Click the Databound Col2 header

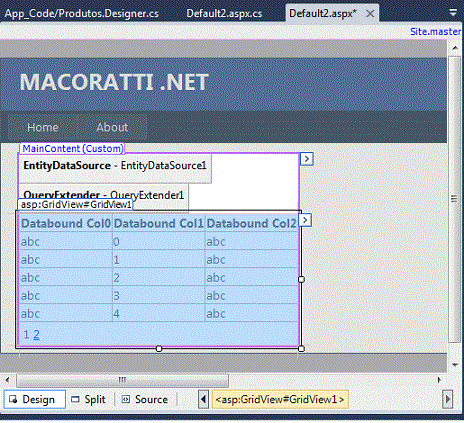click(251, 223)
